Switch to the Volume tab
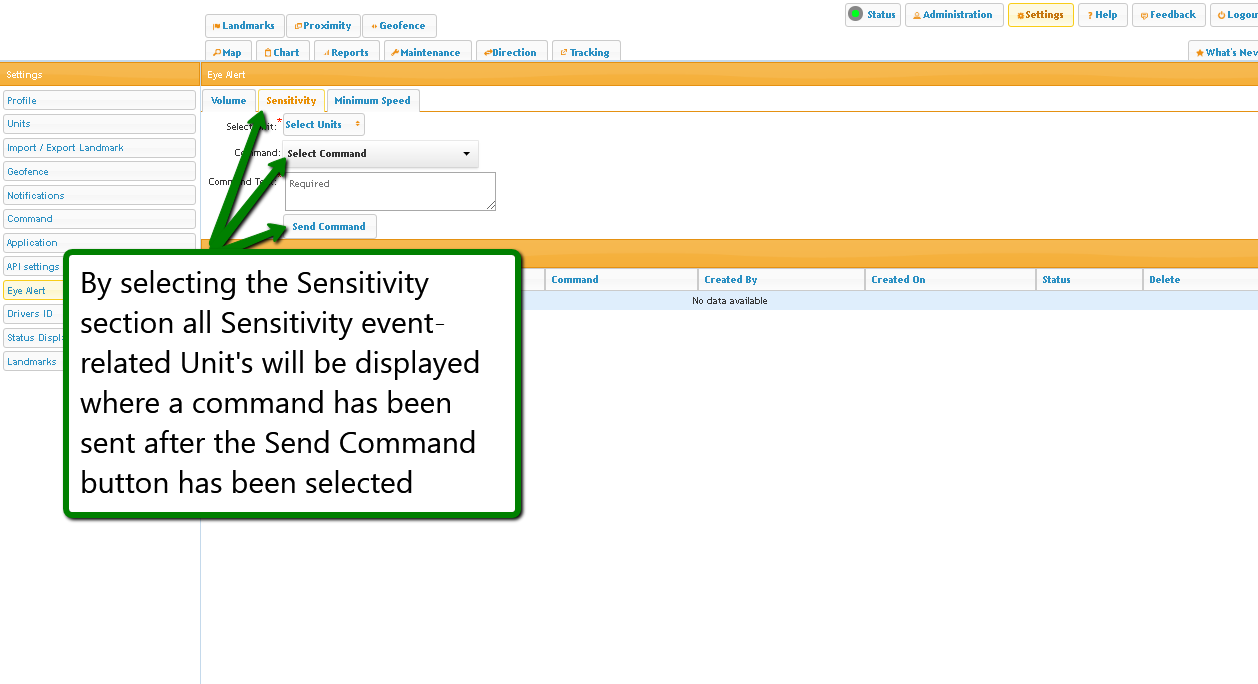This screenshot has height=684, width=1258. point(228,101)
